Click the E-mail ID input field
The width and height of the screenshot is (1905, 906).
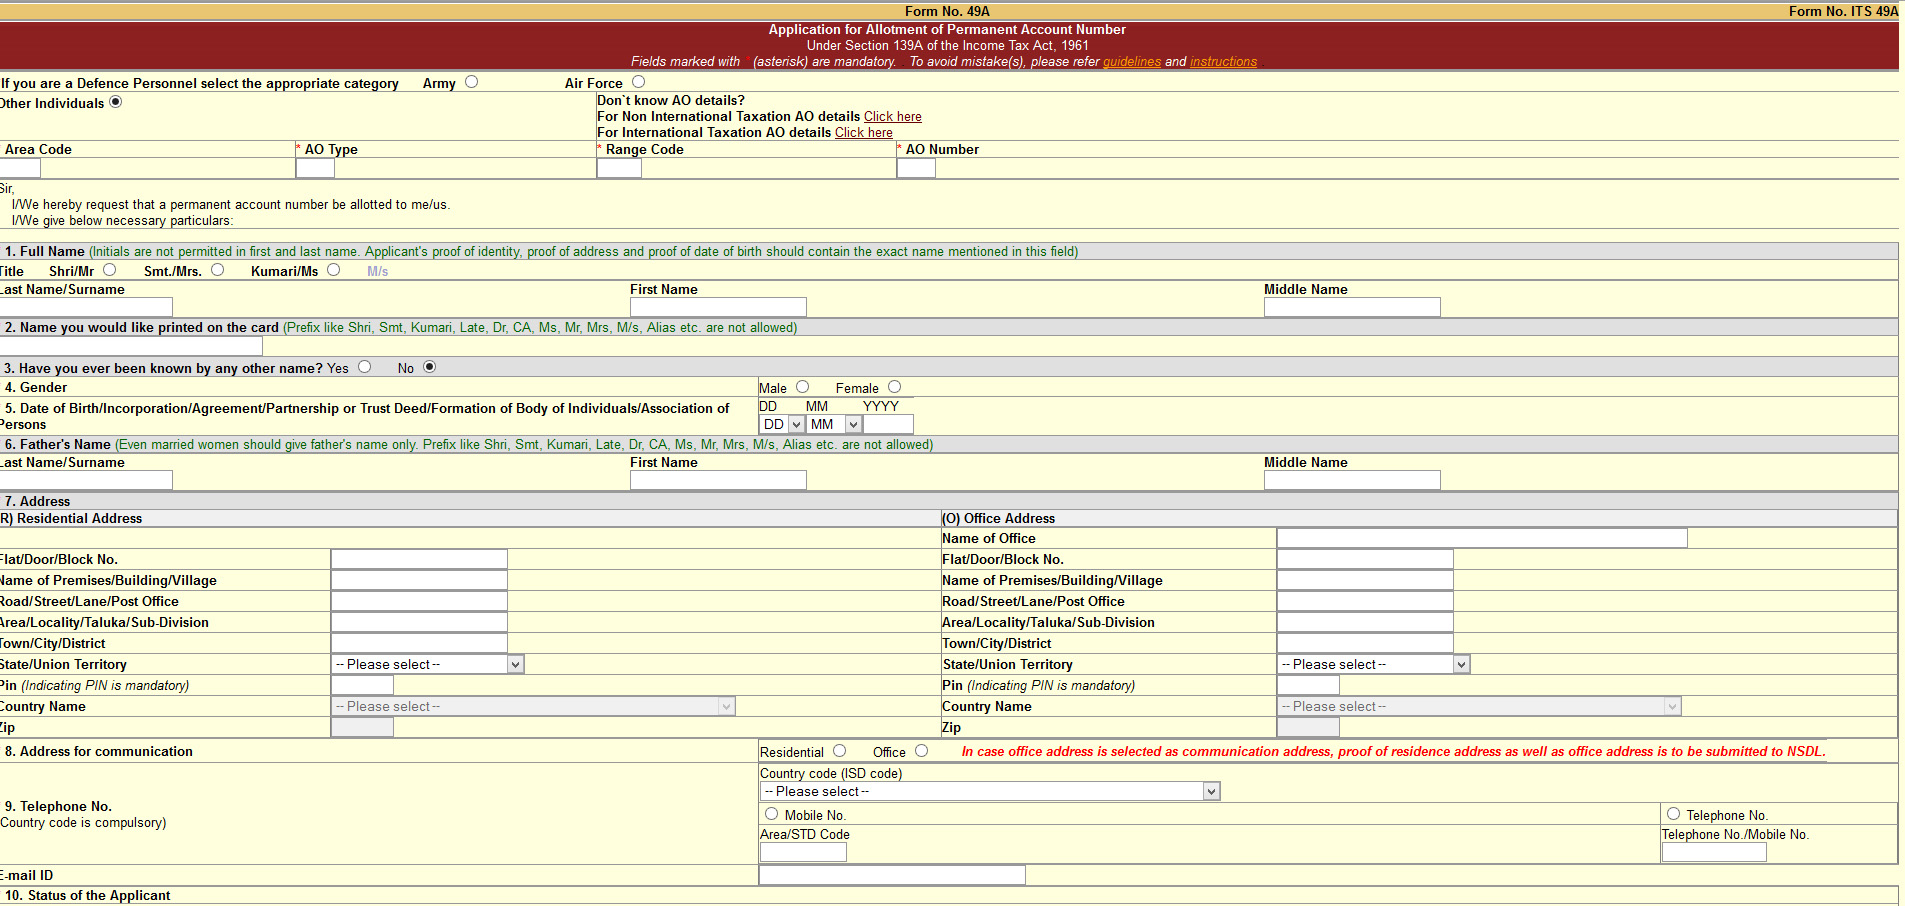click(x=892, y=875)
